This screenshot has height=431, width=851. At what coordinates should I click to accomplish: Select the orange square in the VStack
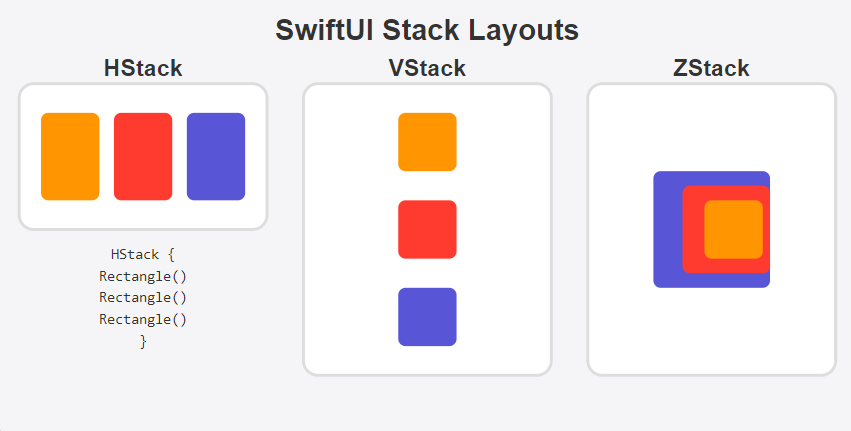coord(427,142)
